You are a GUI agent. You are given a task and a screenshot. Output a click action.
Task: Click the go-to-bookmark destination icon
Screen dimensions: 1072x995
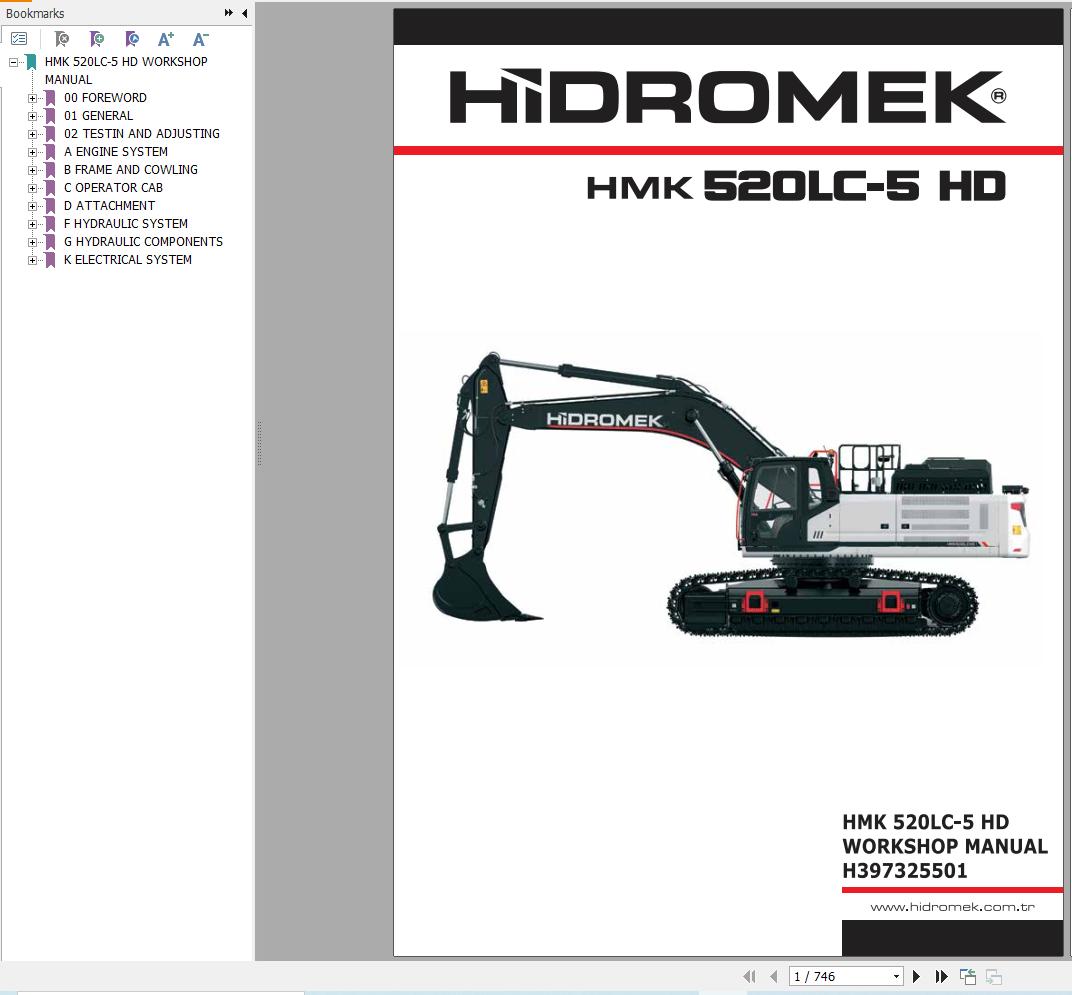point(132,39)
